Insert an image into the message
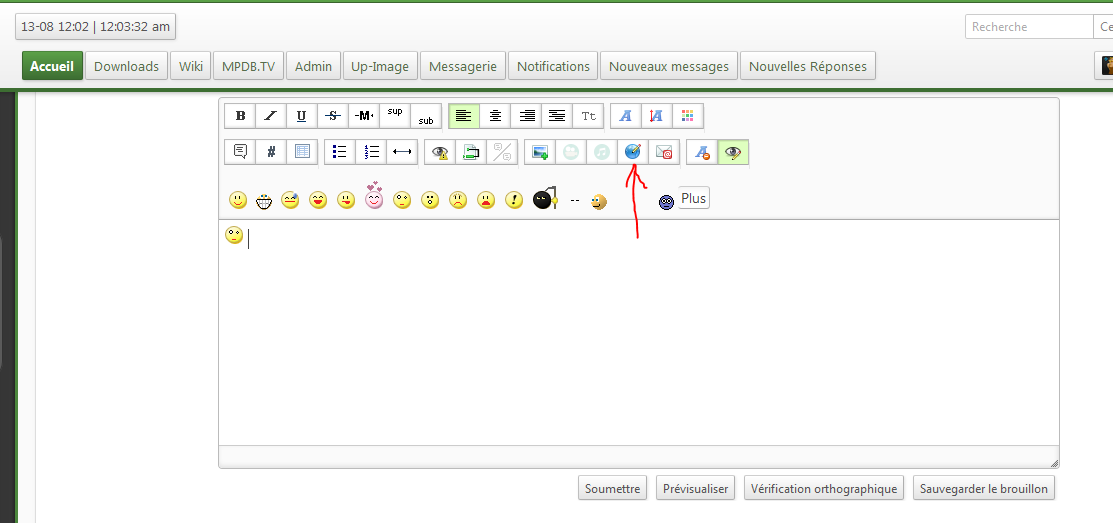 tap(540, 152)
